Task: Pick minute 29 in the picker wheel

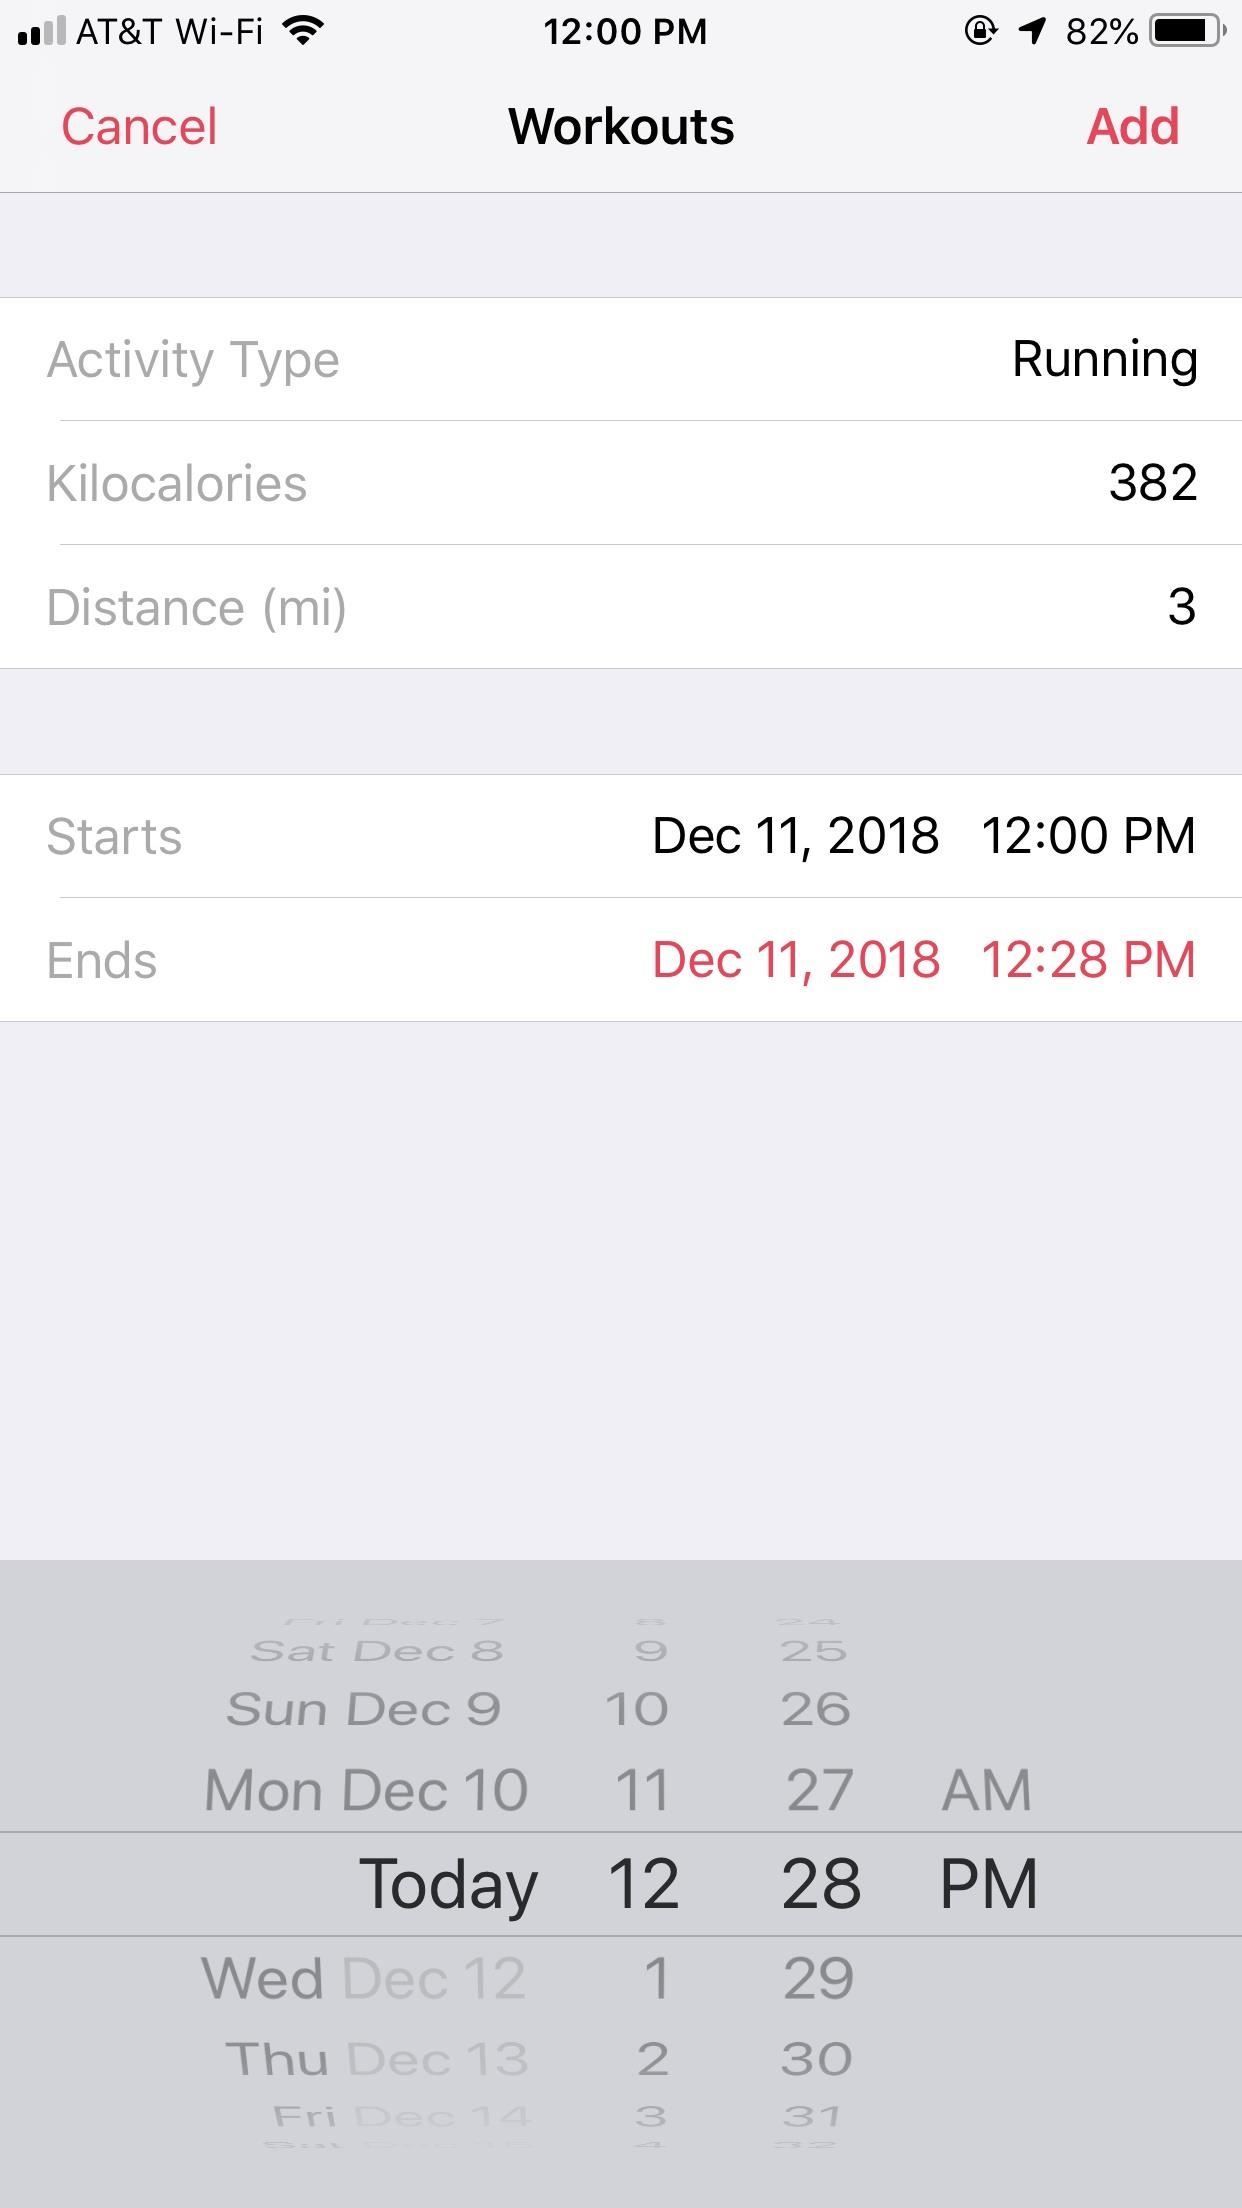Action: (x=819, y=1978)
